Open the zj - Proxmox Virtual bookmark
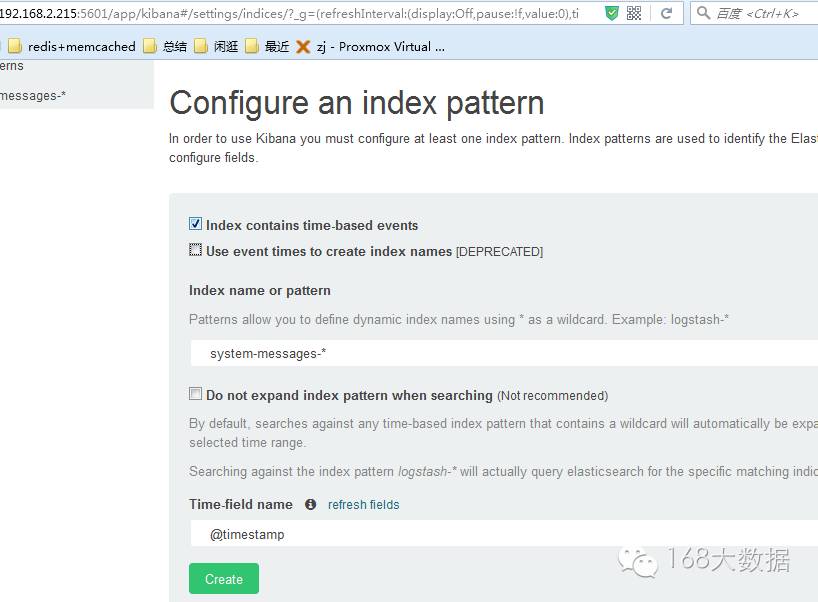The height and width of the screenshot is (602, 818). (370, 46)
